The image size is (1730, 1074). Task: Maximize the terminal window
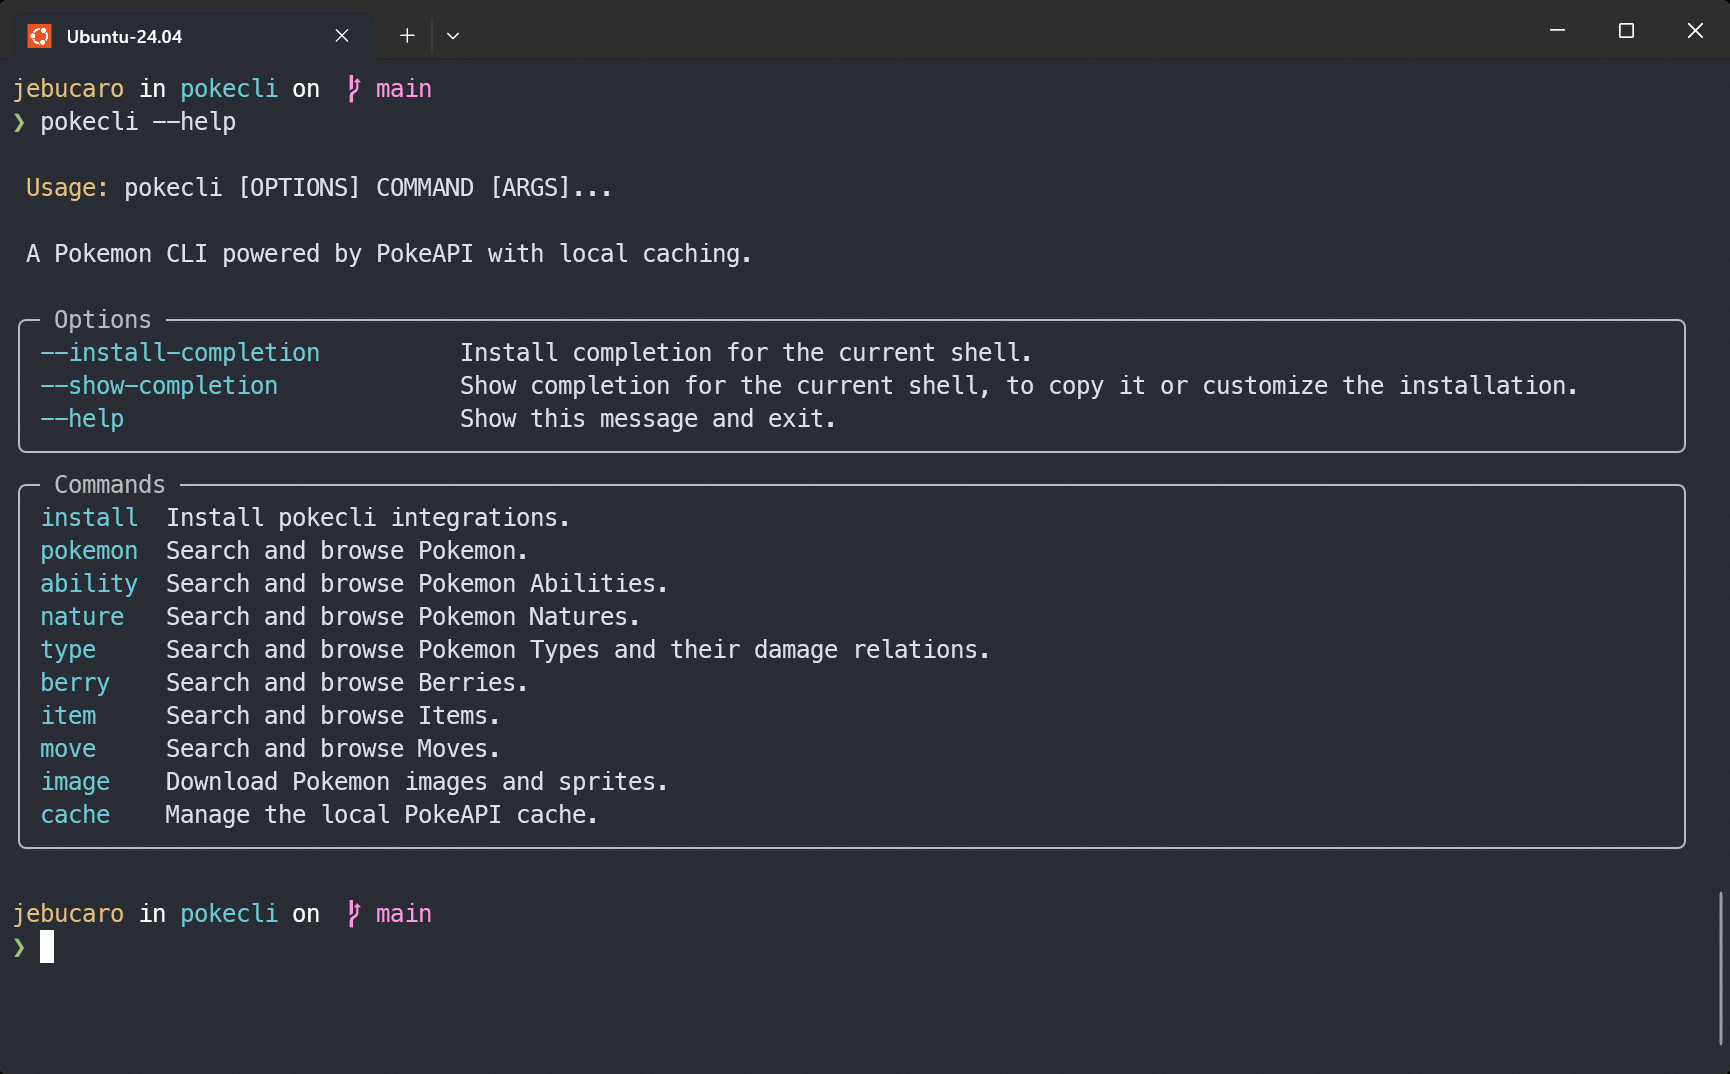coord(1626,31)
